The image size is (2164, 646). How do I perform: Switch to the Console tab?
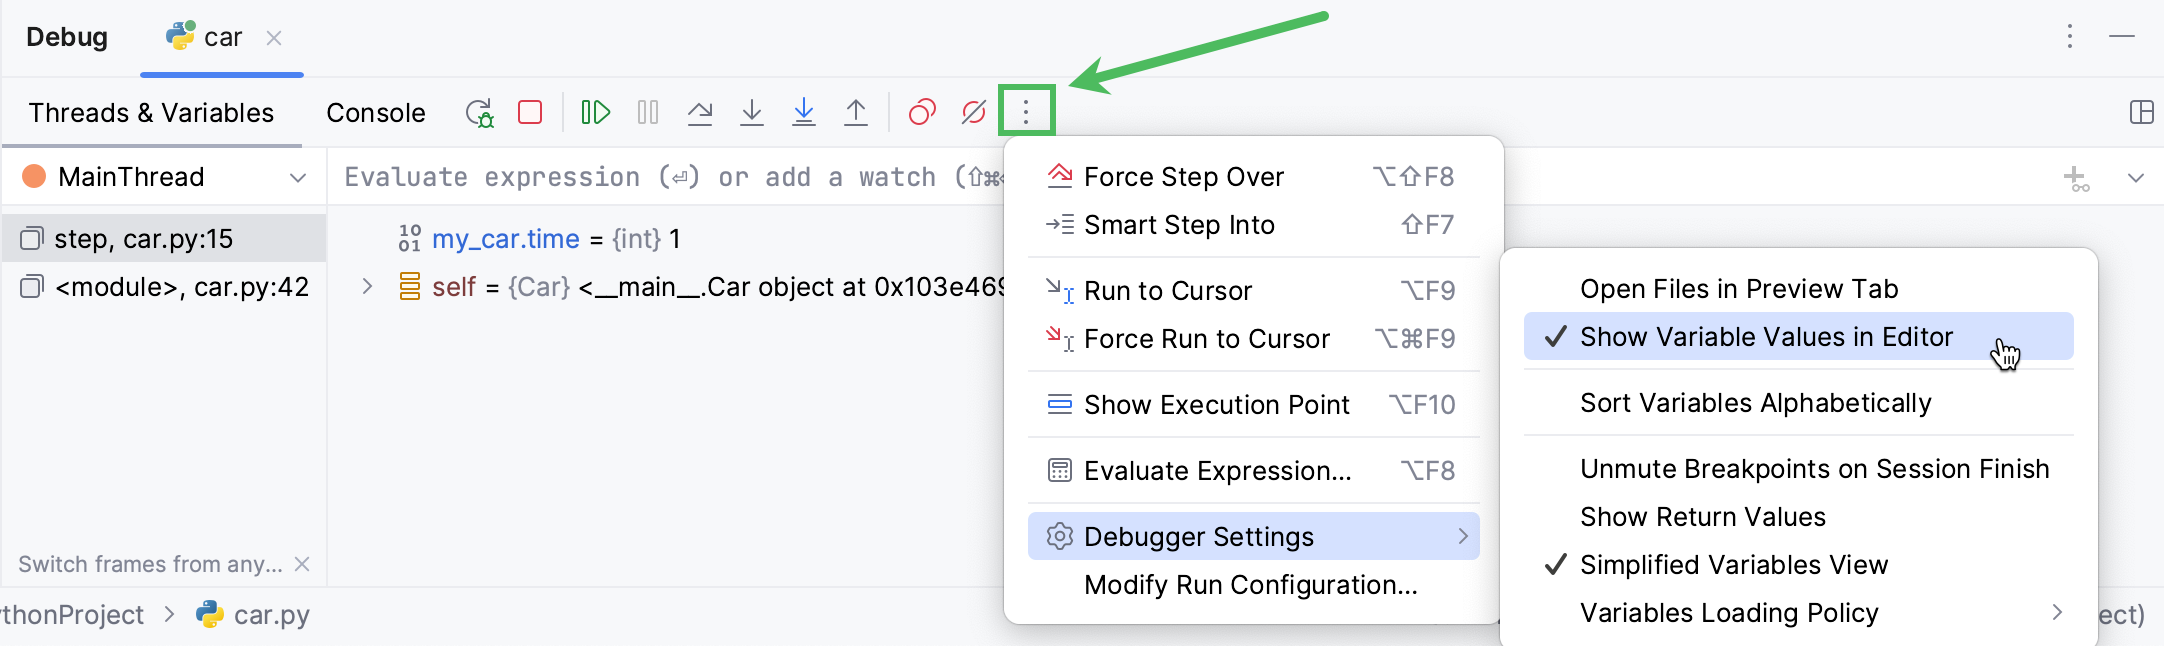point(375,113)
